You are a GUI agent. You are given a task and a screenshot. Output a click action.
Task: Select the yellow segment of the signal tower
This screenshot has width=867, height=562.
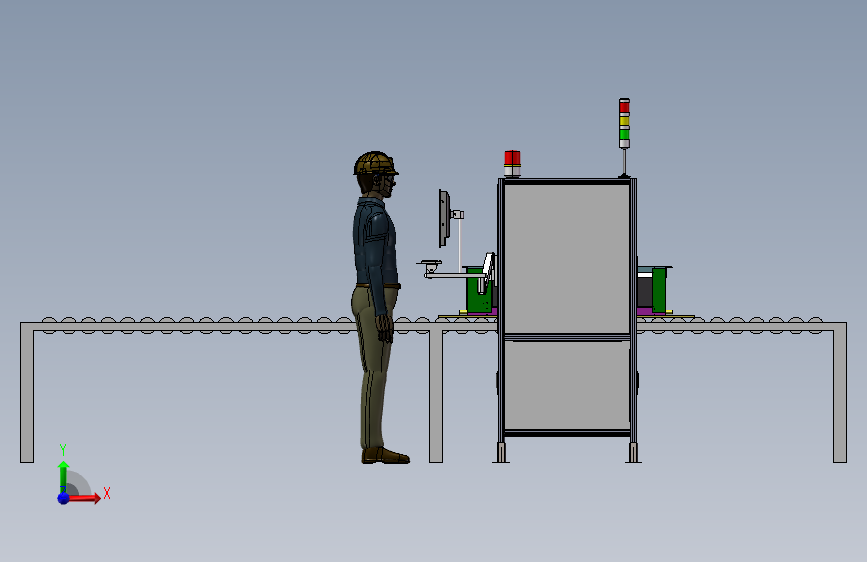tap(624, 121)
